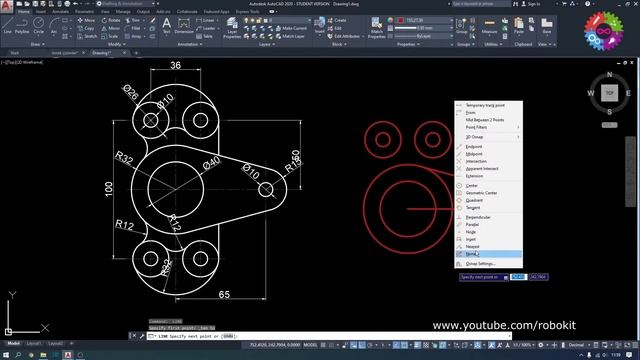The width and height of the screenshot is (640, 360).
Task: Click the Measure utility
Action: tap(489, 26)
